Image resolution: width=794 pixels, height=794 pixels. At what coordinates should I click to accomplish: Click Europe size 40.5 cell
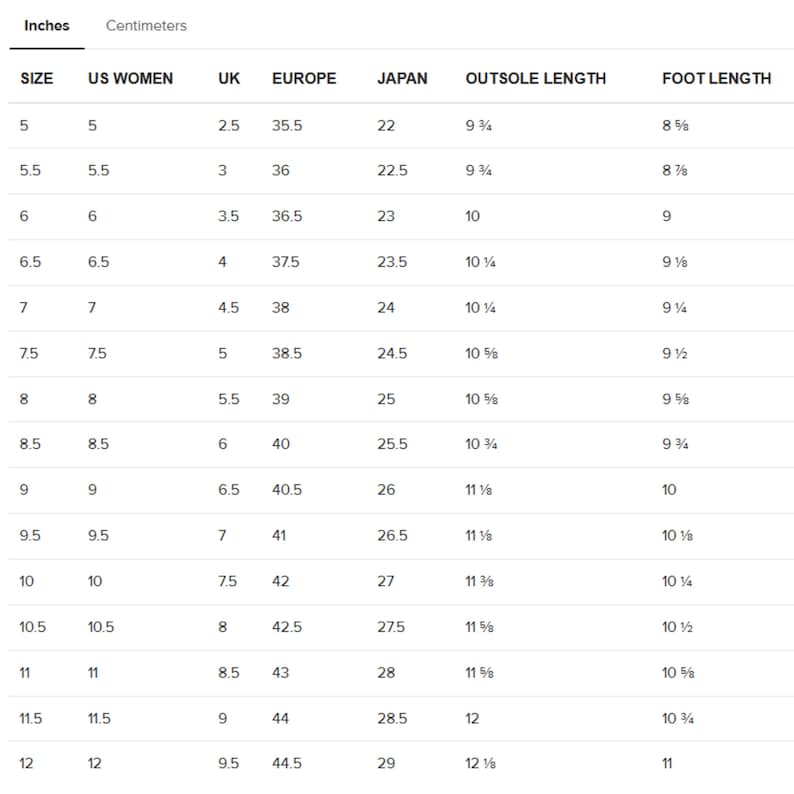287,490
